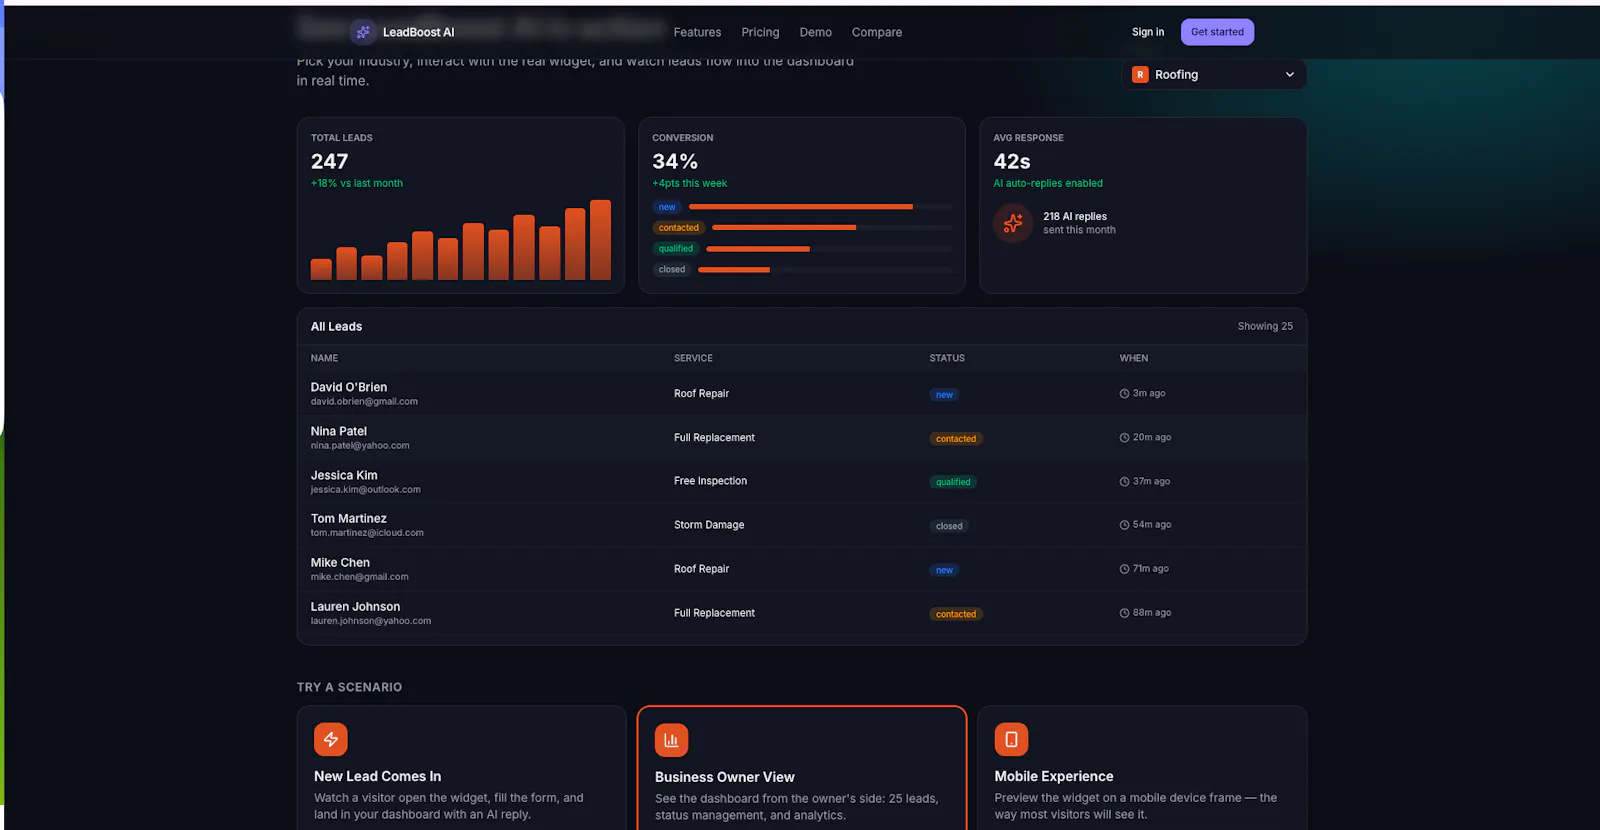This screenshot has width=1600, height=830.
Task: Click the '+18% vs last month' text
Action: pyautogui.click(x=357, y=183)
